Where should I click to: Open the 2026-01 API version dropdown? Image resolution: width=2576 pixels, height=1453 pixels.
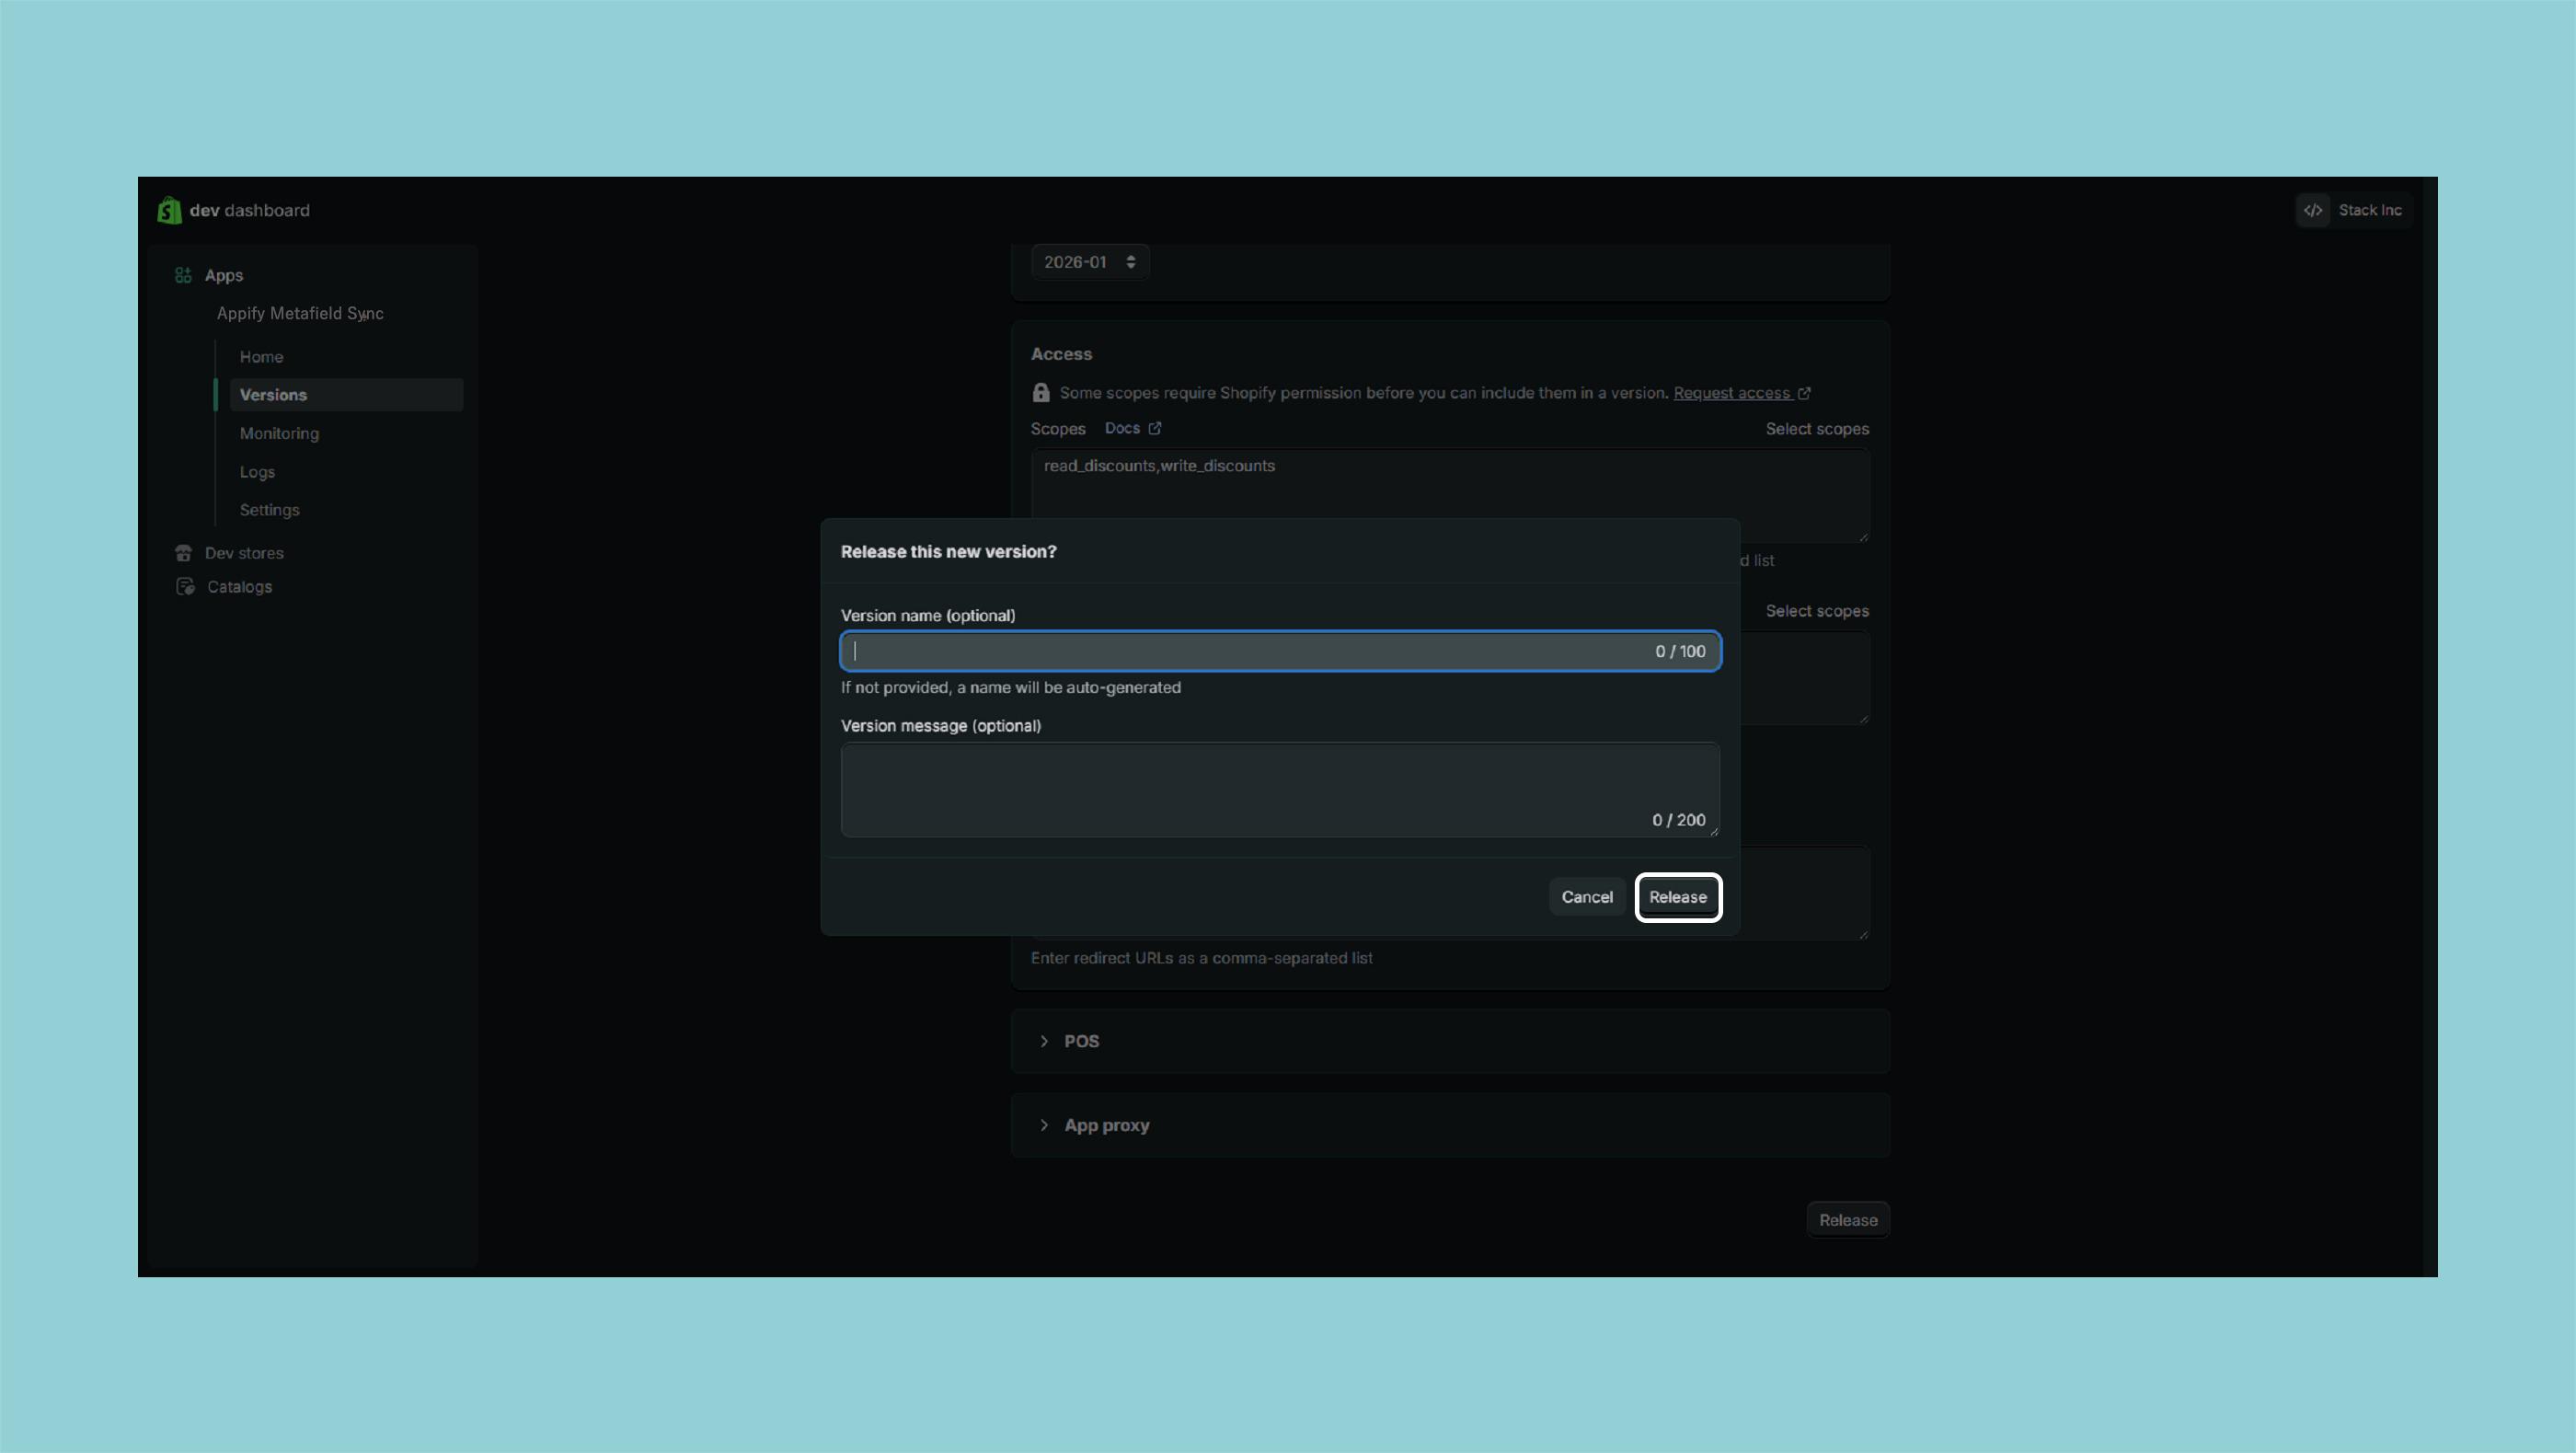click(x=1089, y=262)
